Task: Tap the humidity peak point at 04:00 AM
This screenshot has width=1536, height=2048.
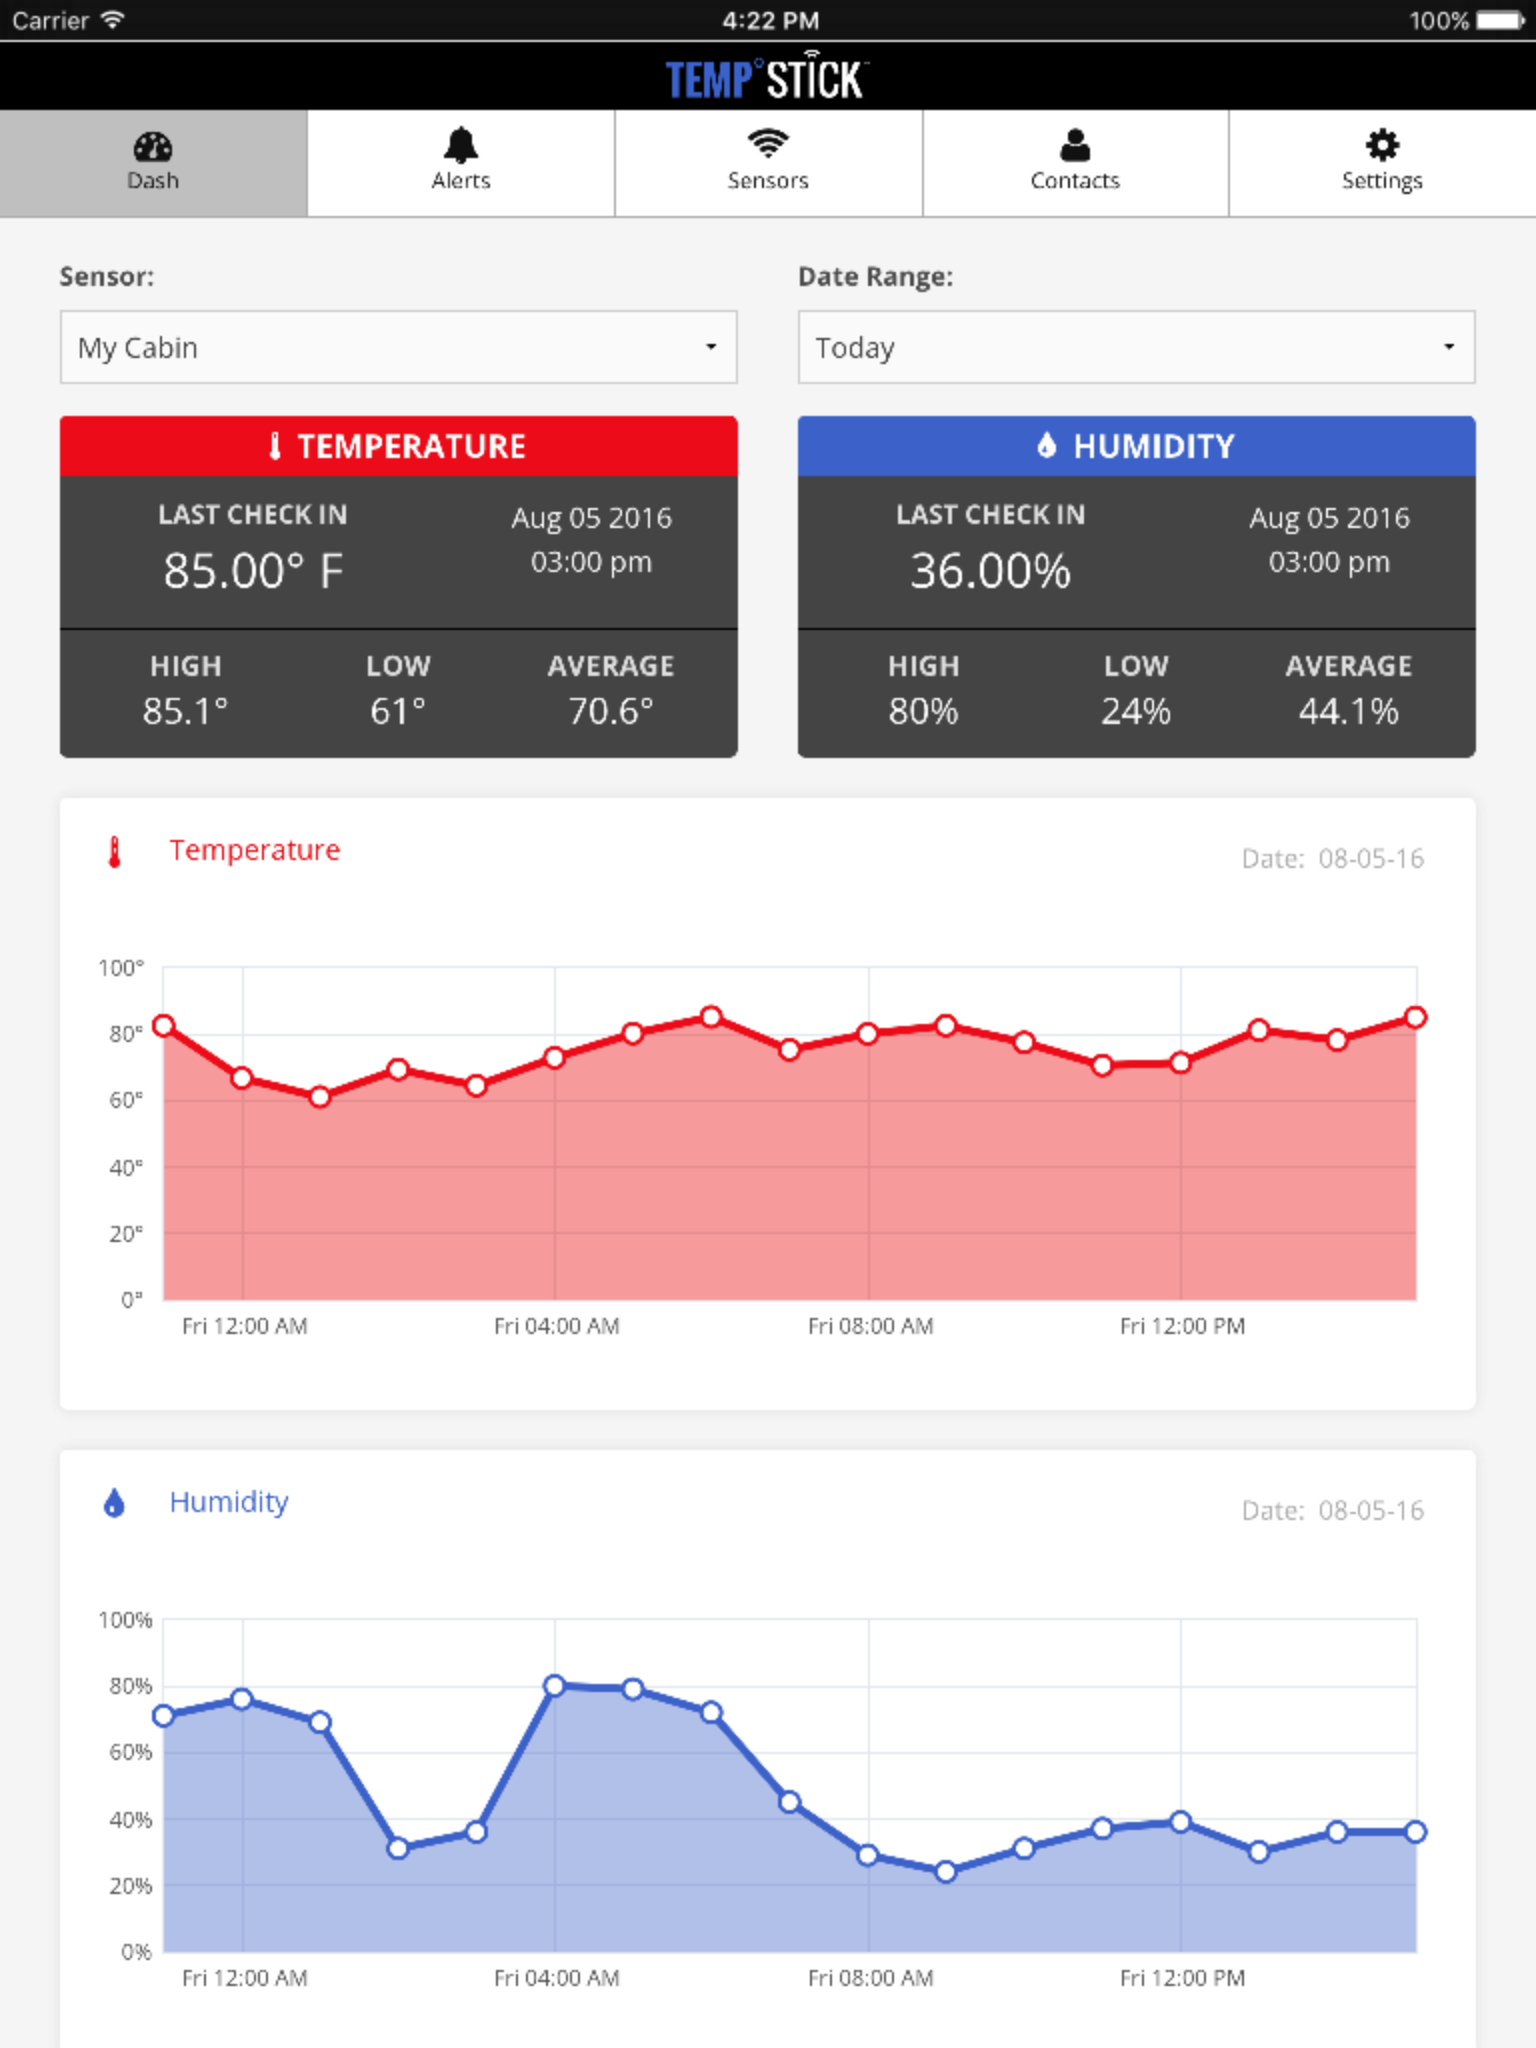Action: 555,1686
